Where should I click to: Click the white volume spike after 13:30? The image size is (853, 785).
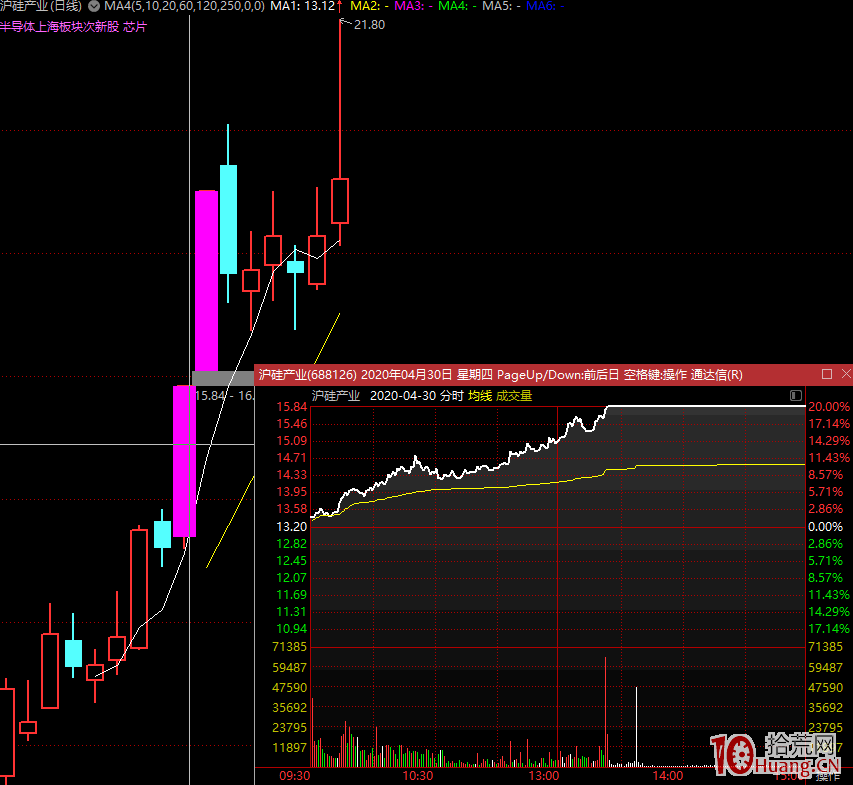[x=636, y=727]
